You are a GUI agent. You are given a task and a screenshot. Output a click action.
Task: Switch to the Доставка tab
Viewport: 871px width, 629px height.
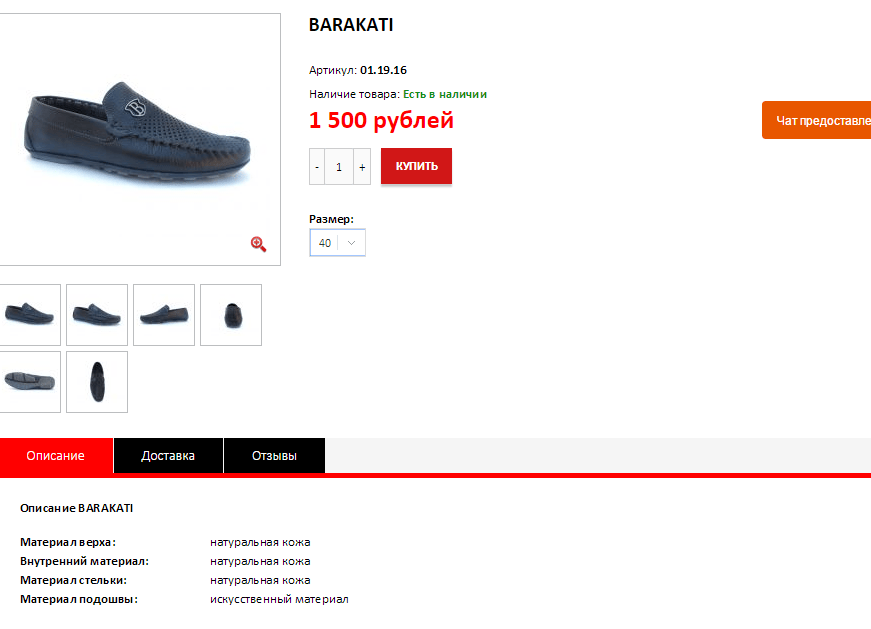(168, 456)
